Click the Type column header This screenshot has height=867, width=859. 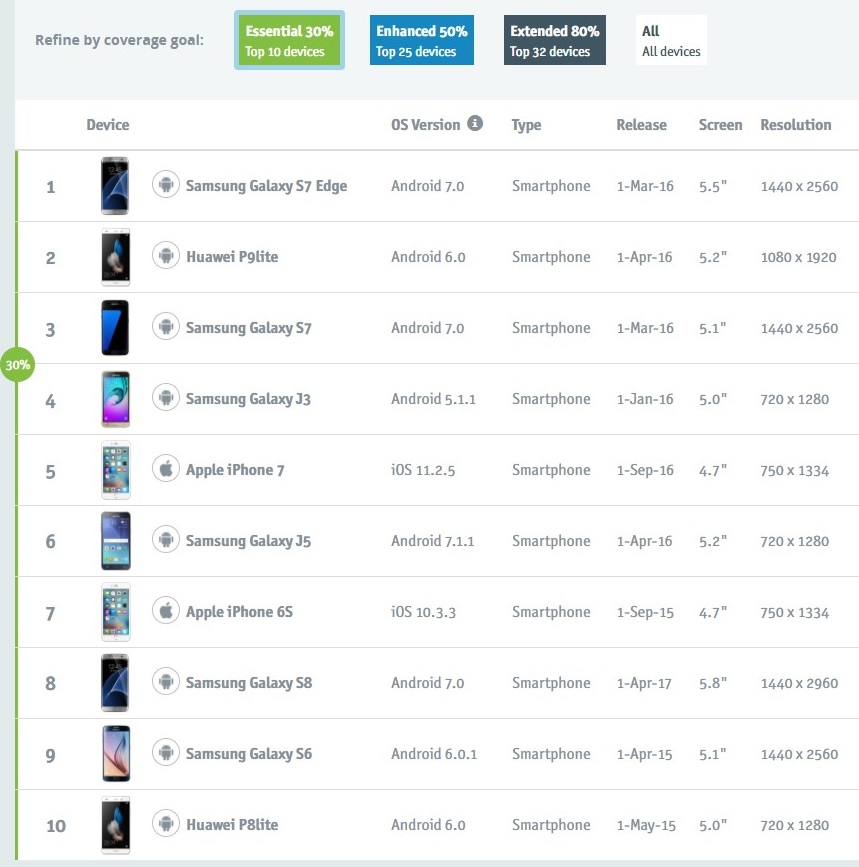[x=526, y=125]
